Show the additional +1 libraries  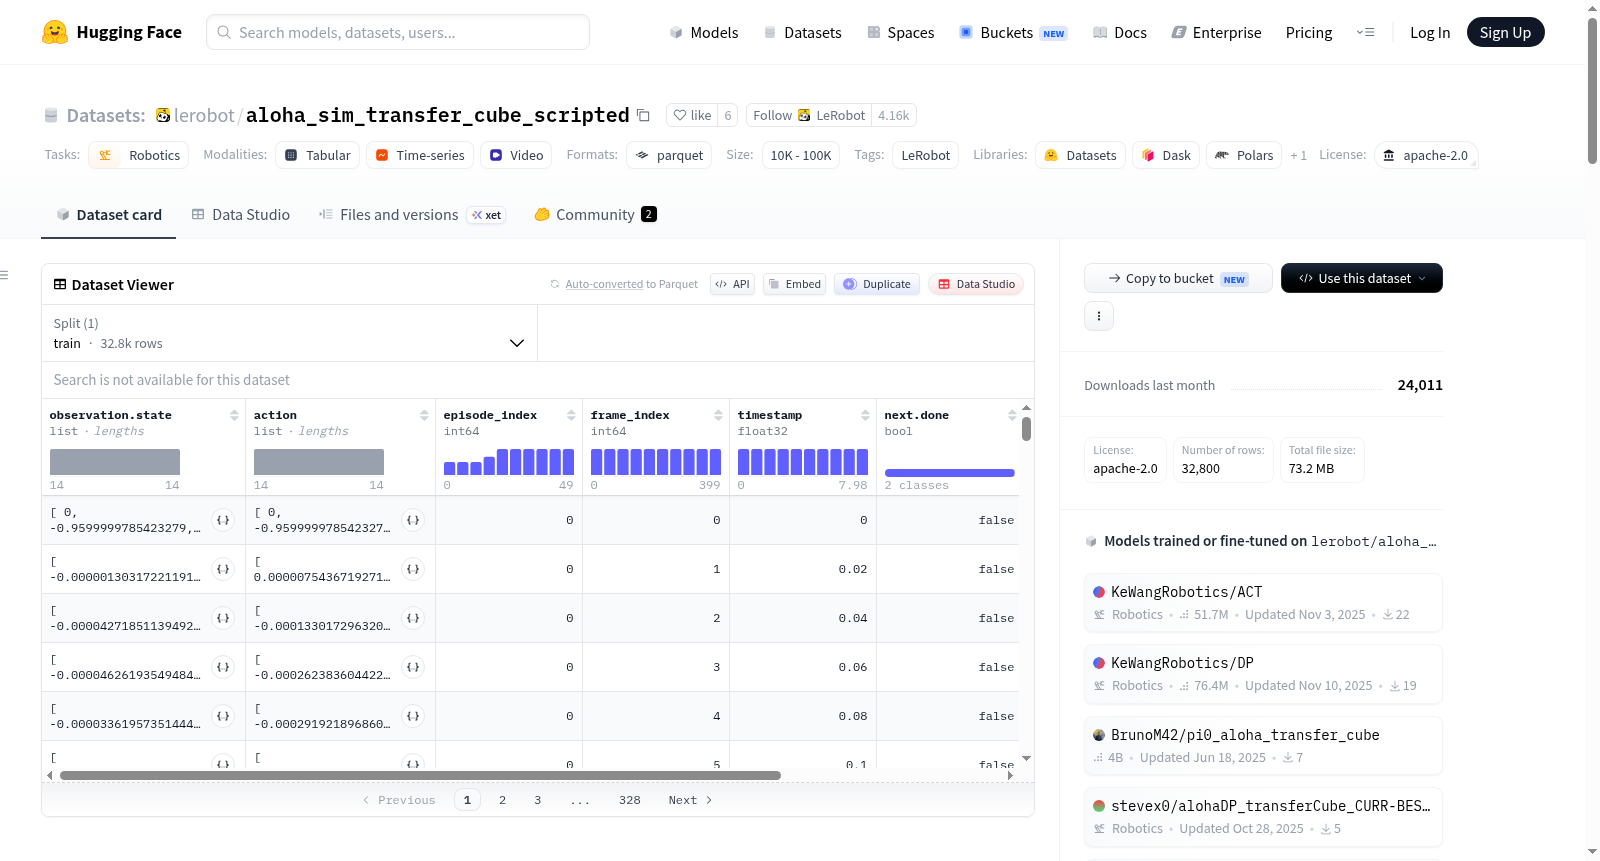1298,155
